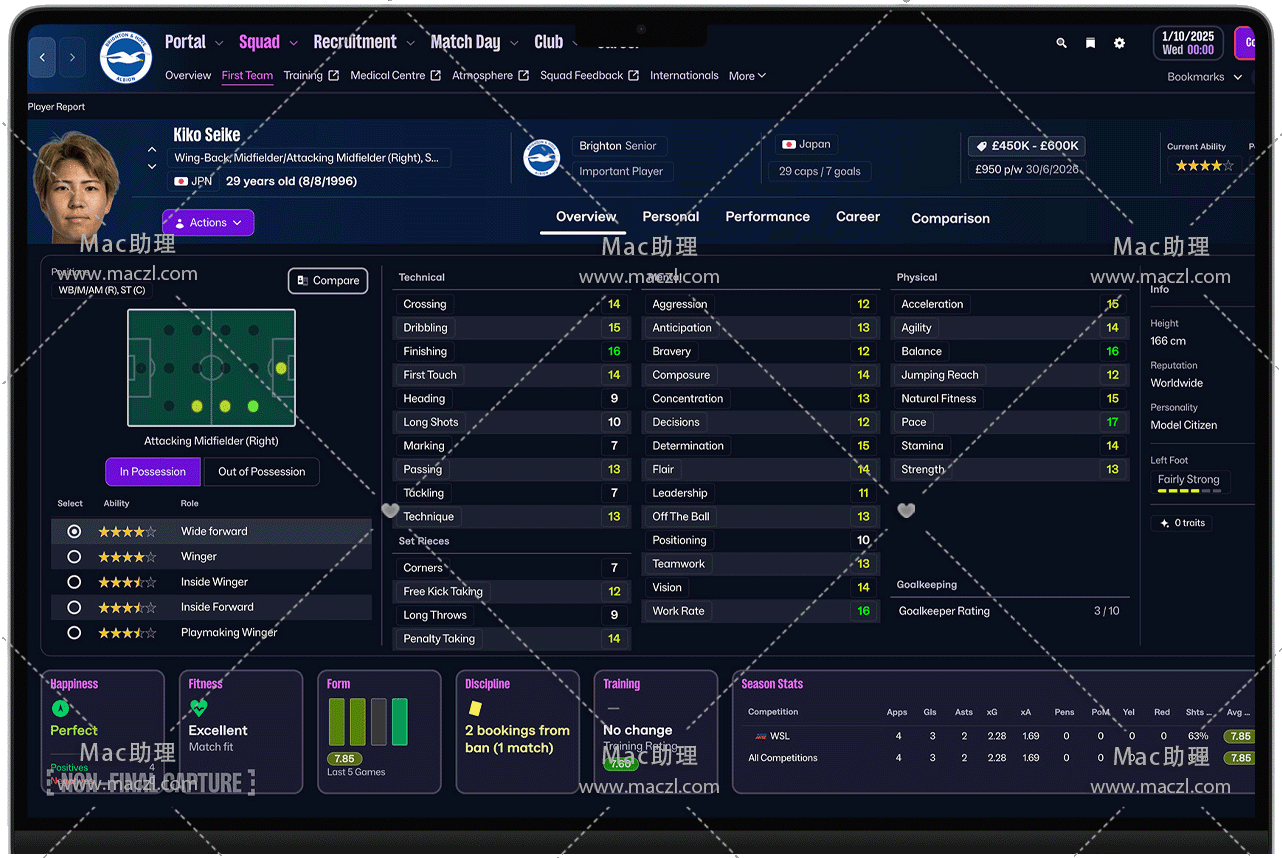Go forward with the right arrow button
This screenshot has width=1282, height=858.
tap(72, 58)
